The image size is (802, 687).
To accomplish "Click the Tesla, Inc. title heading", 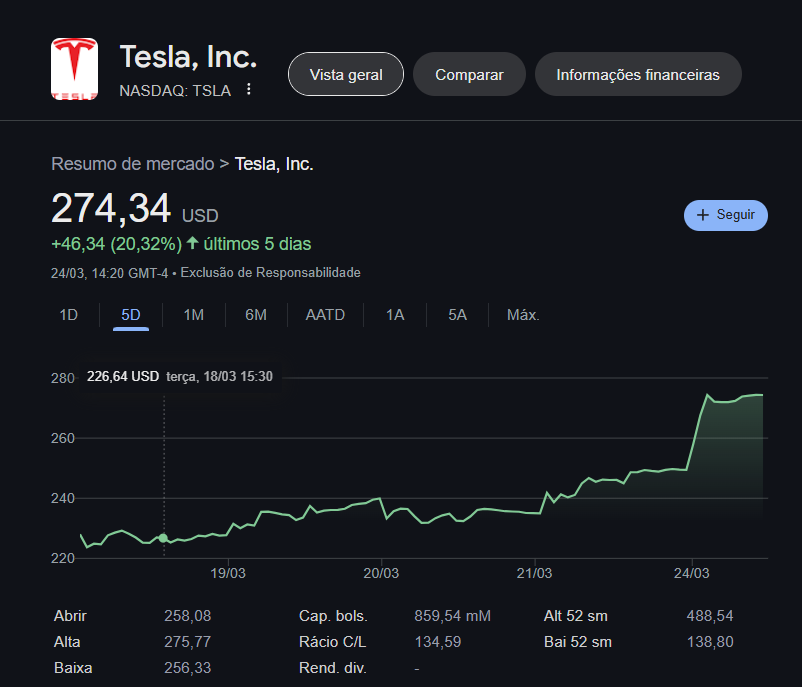I will tap(188, 57).
